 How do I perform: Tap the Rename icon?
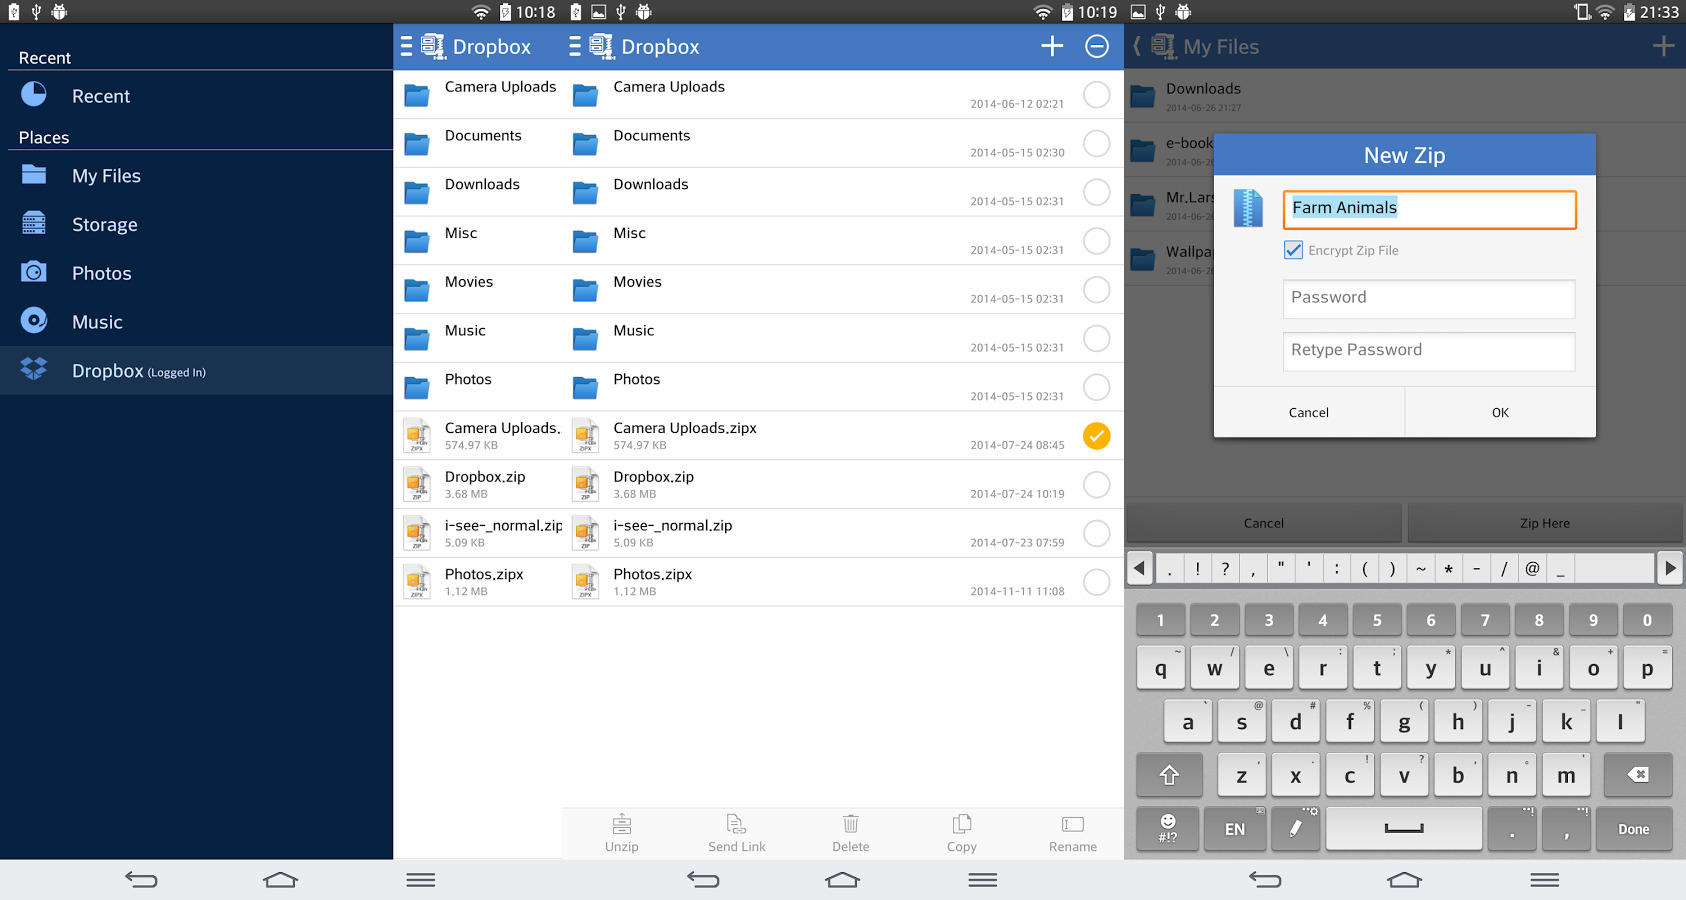[1072, 825]
